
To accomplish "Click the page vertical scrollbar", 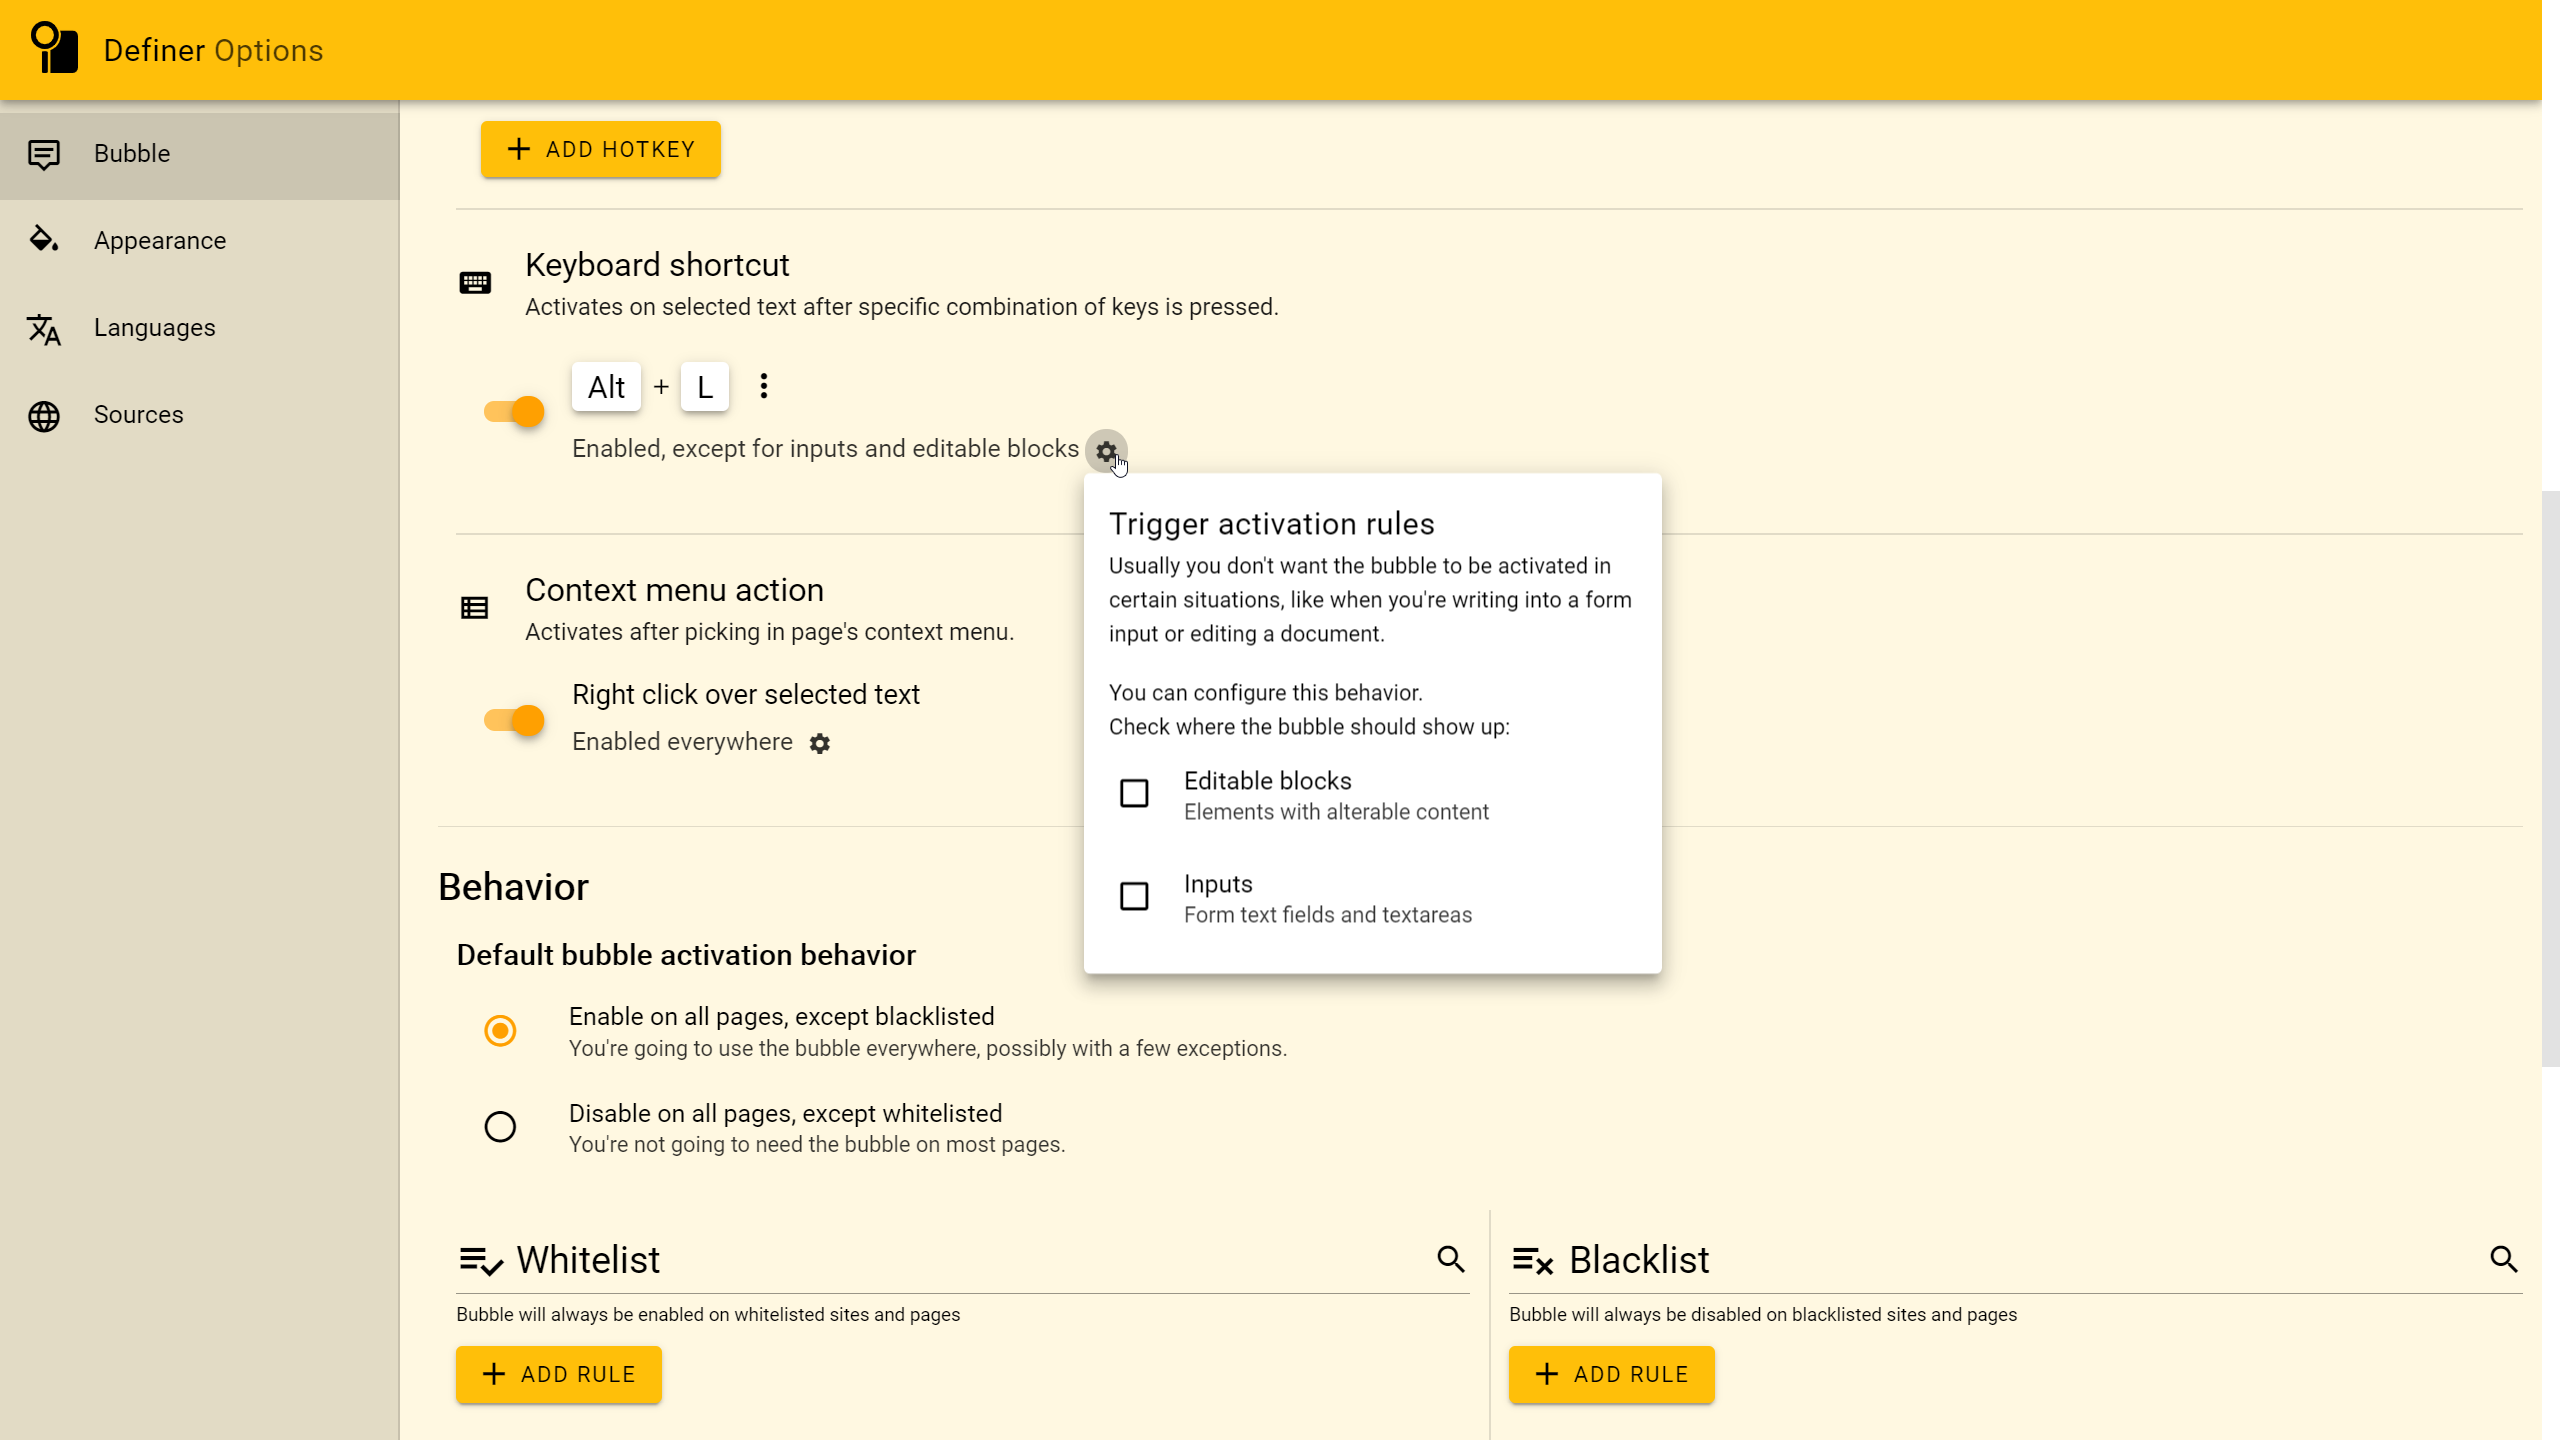I will point(2550,780).
